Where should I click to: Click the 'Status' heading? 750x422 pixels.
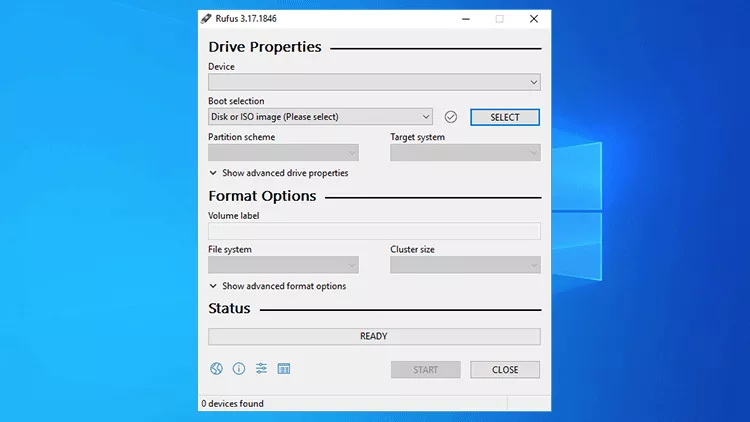coord(229,308)
